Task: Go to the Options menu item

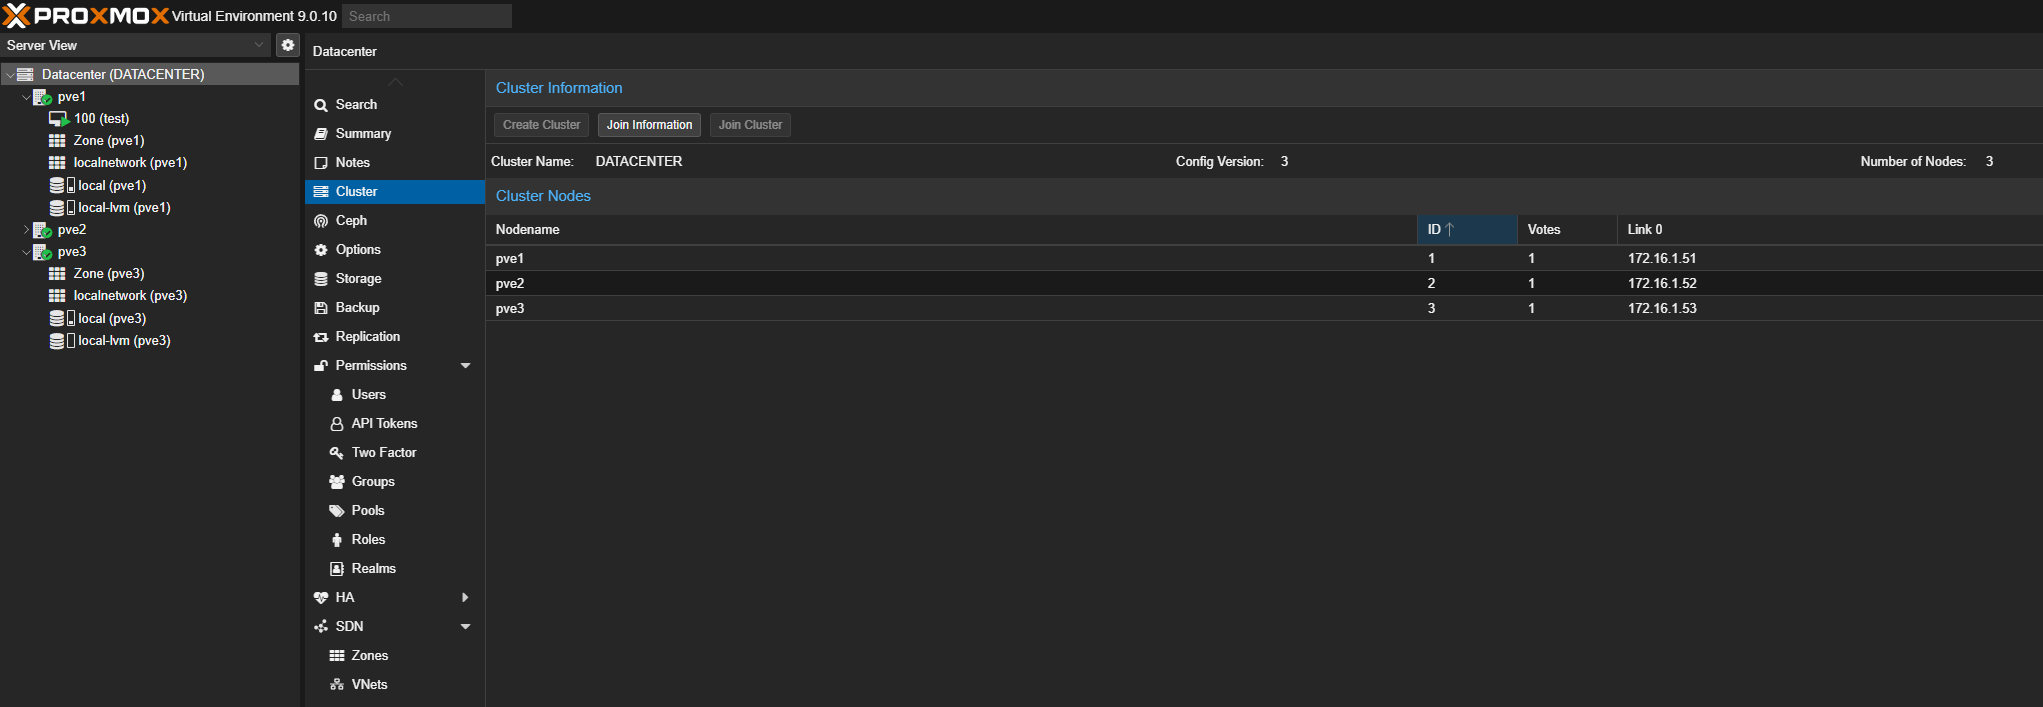Action: 358,250
